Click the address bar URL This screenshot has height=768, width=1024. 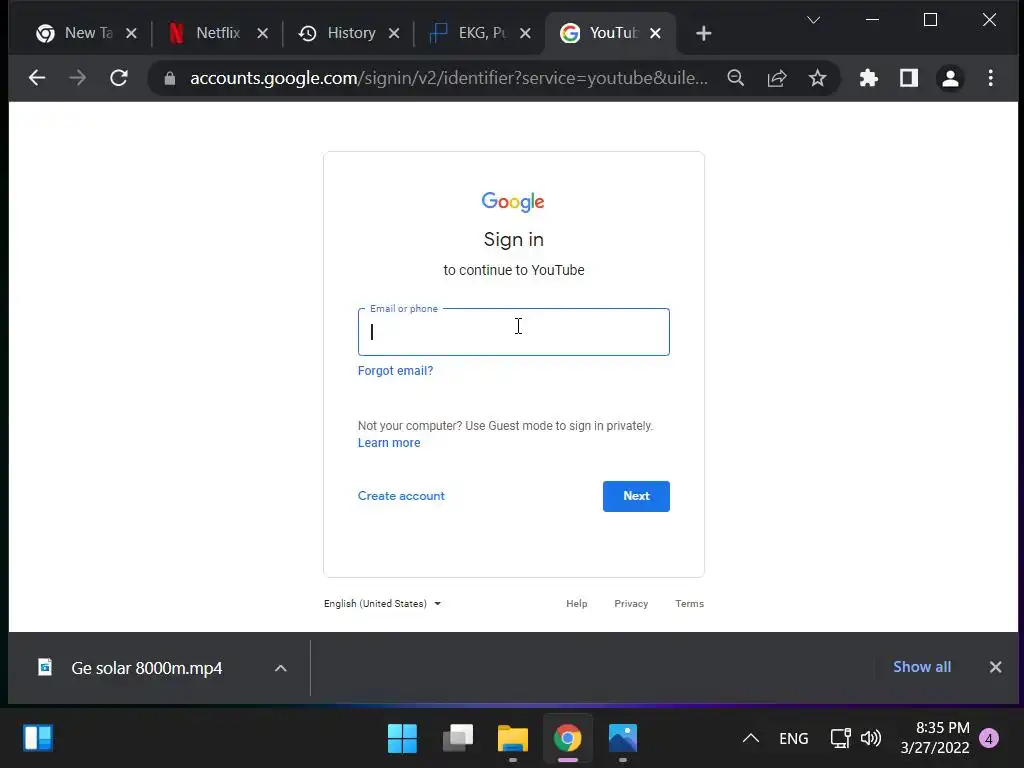pyautogui.click(x=449, y=78)
